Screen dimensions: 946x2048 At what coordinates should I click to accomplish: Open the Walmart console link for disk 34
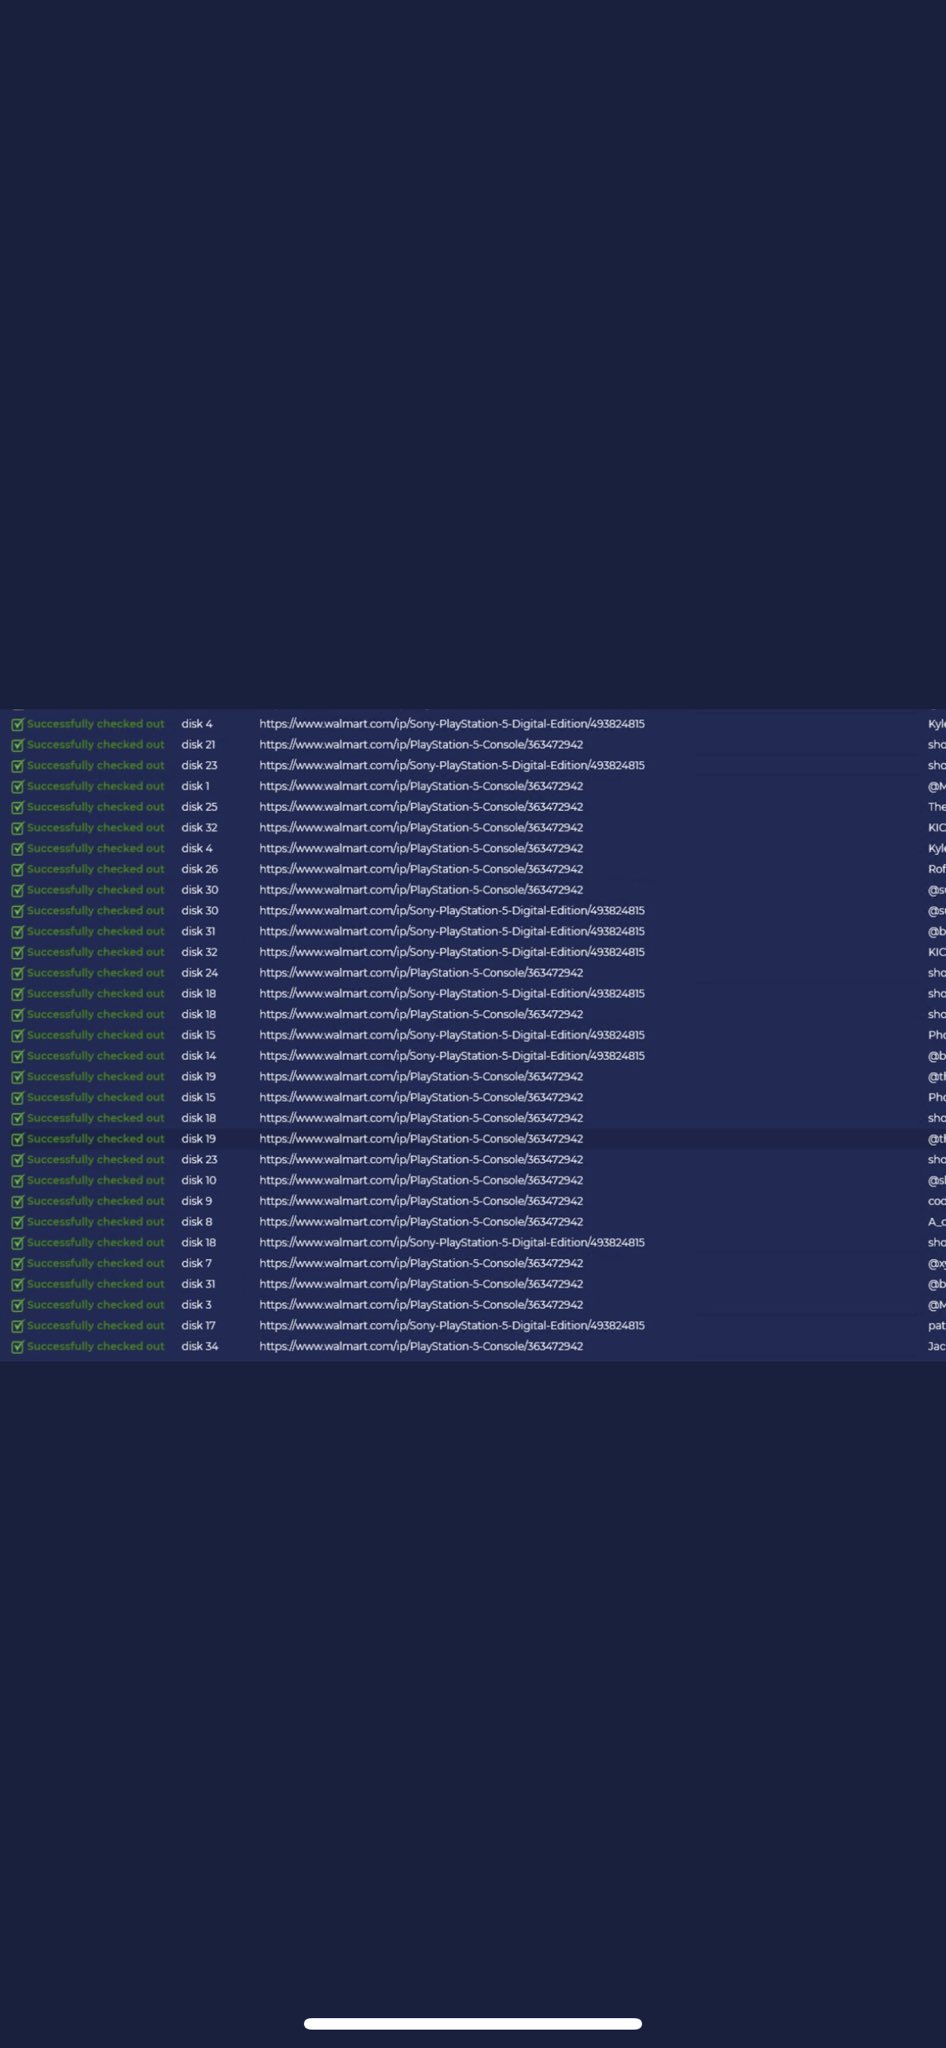(421, 1347)
